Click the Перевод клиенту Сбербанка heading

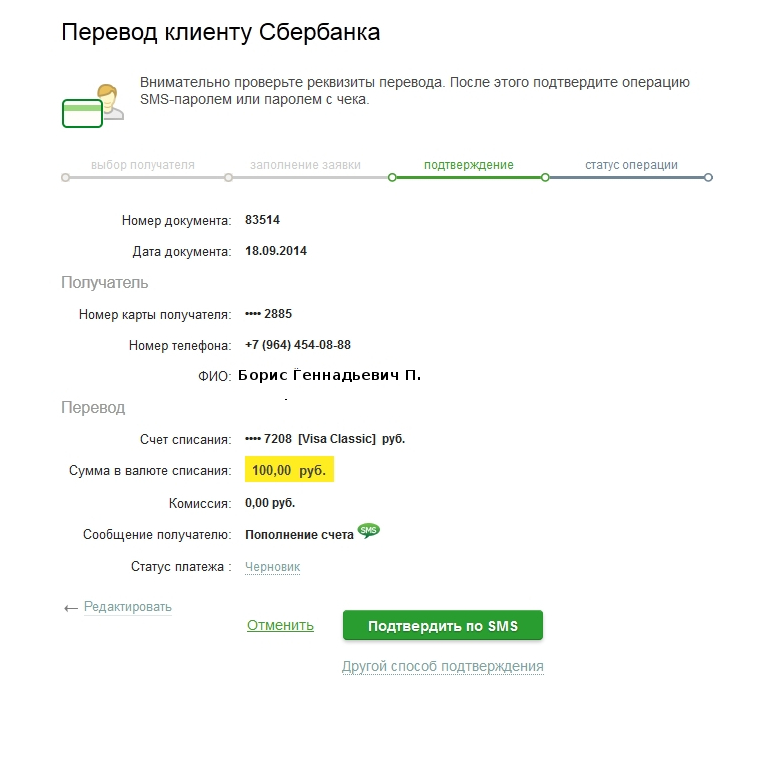point(220,32)
